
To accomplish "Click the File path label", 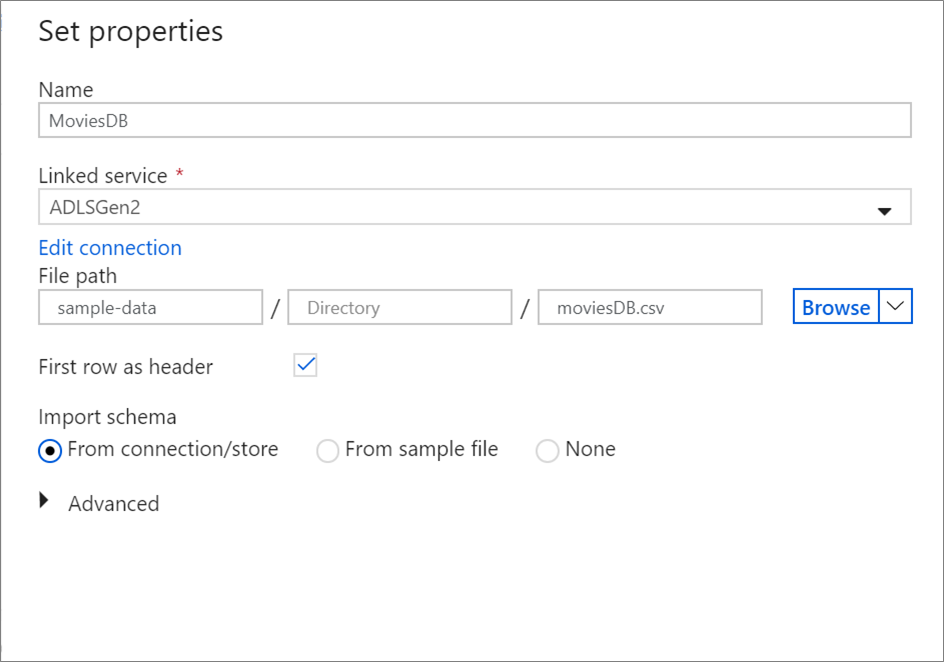I will pos(78,275).
